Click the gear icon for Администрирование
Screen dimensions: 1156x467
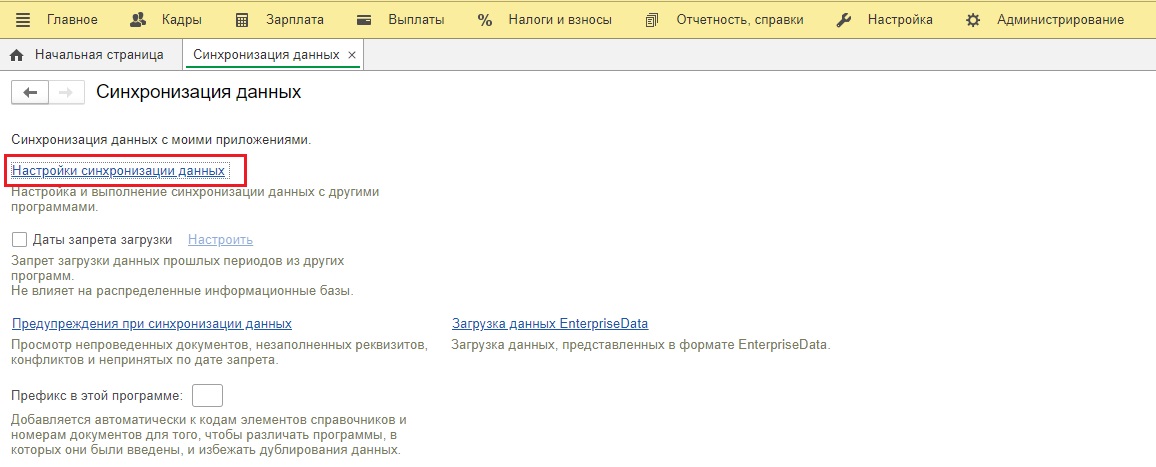pos(974,20)
